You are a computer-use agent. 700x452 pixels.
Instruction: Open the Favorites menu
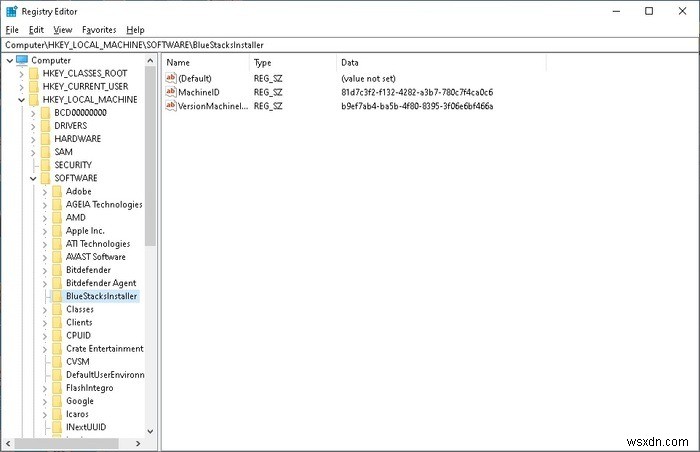coord(99,30)
